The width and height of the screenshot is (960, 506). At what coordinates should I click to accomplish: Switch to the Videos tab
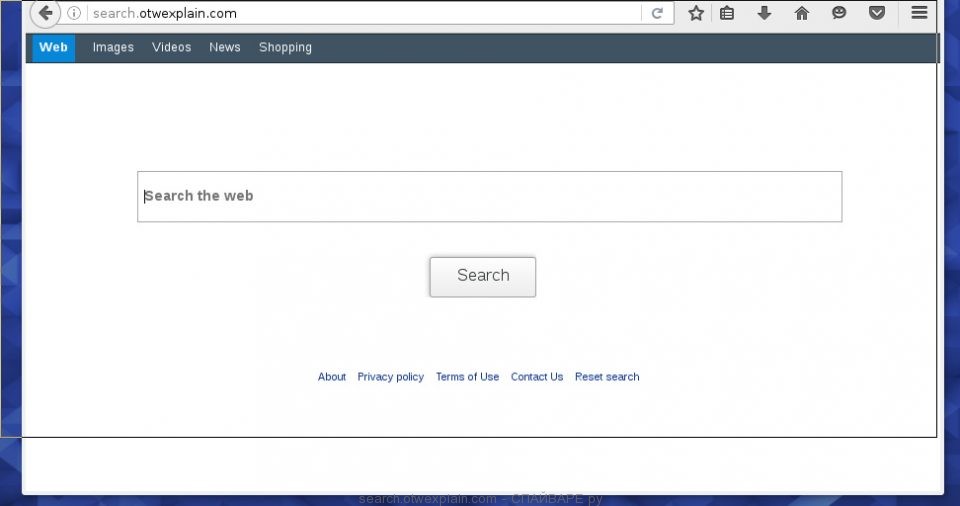click(171, 47)
